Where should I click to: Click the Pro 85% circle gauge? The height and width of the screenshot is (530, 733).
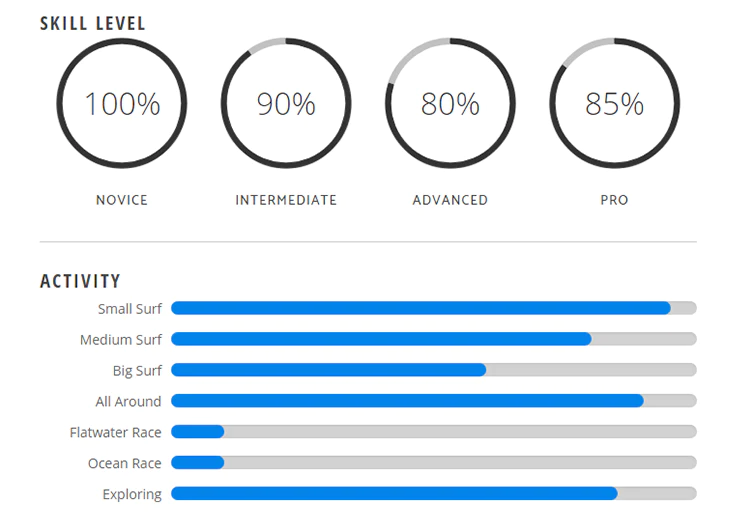click(x=614, y=103)
